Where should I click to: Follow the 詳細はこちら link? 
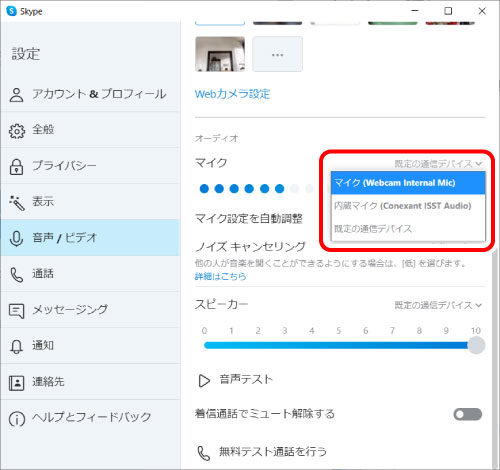[x=221, y=276]
